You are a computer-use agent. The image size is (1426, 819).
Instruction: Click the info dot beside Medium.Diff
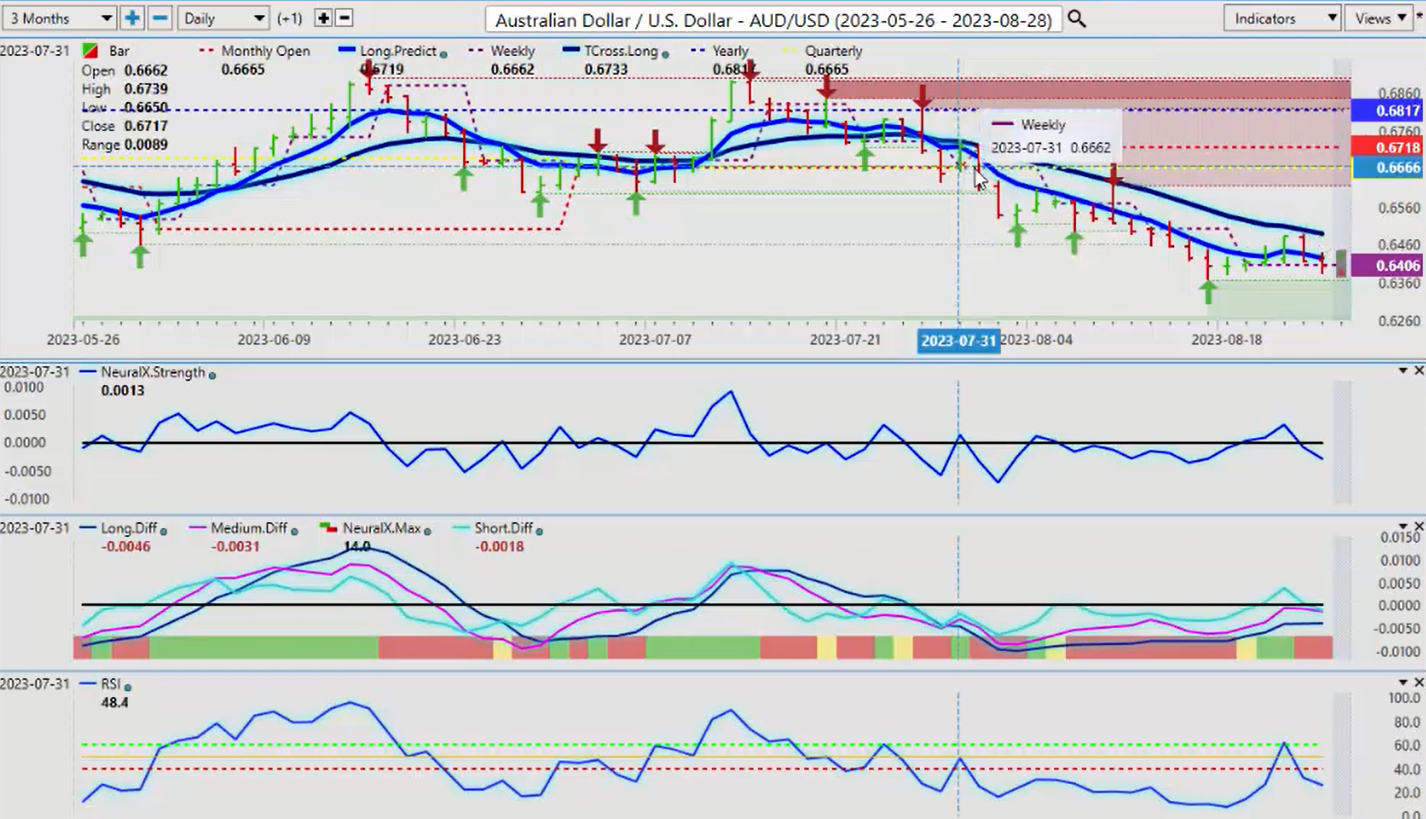292,531
